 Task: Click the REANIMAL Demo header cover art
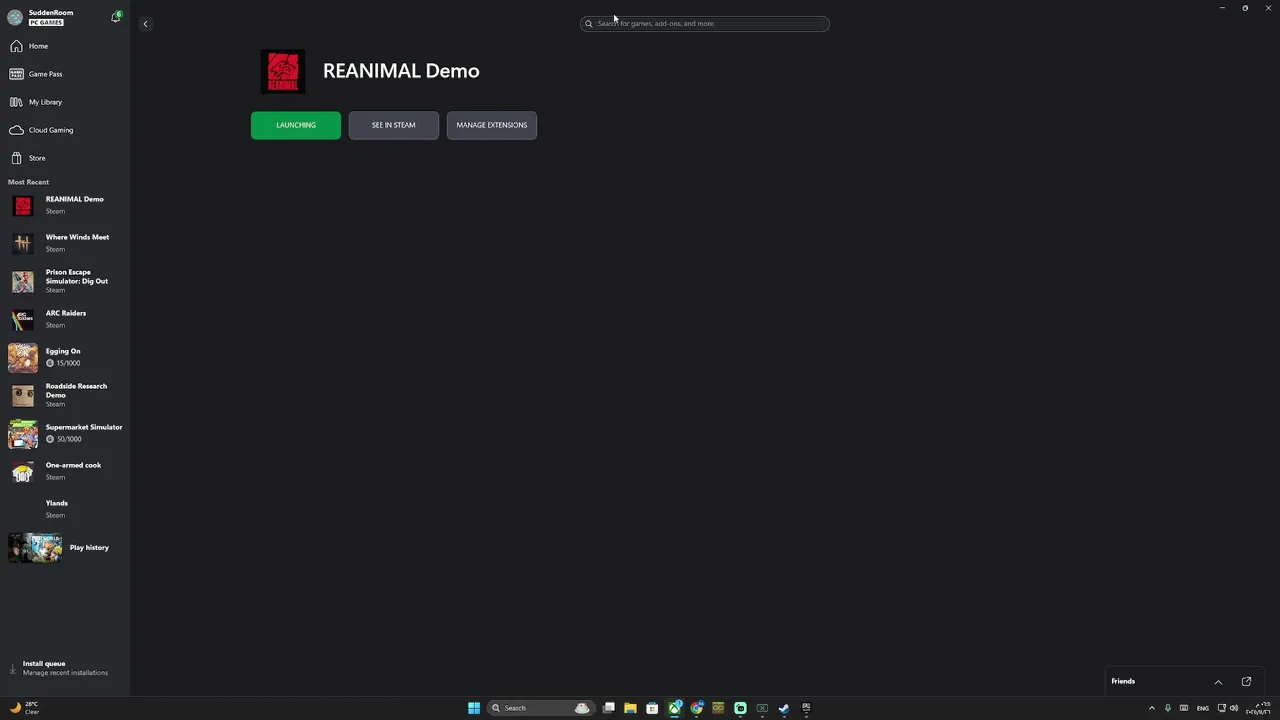283,71
